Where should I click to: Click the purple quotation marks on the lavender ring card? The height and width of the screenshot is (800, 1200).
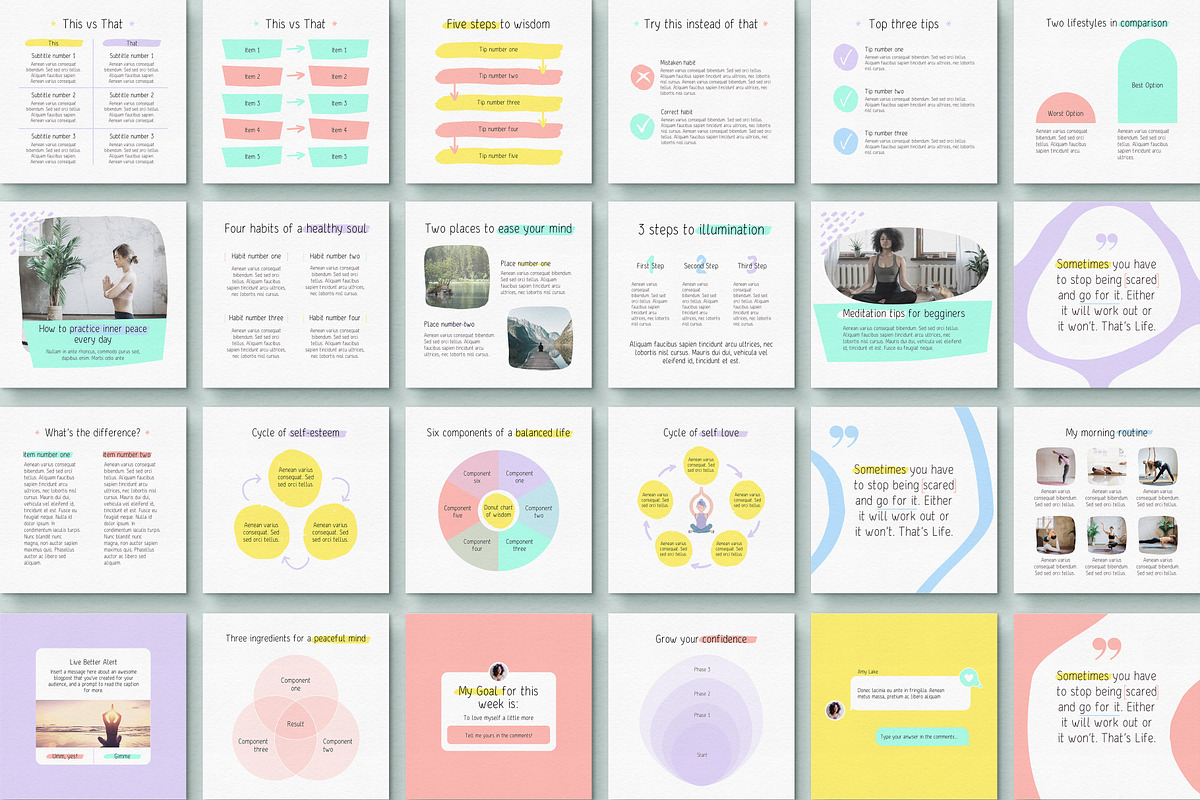[x=1106, y=242]
